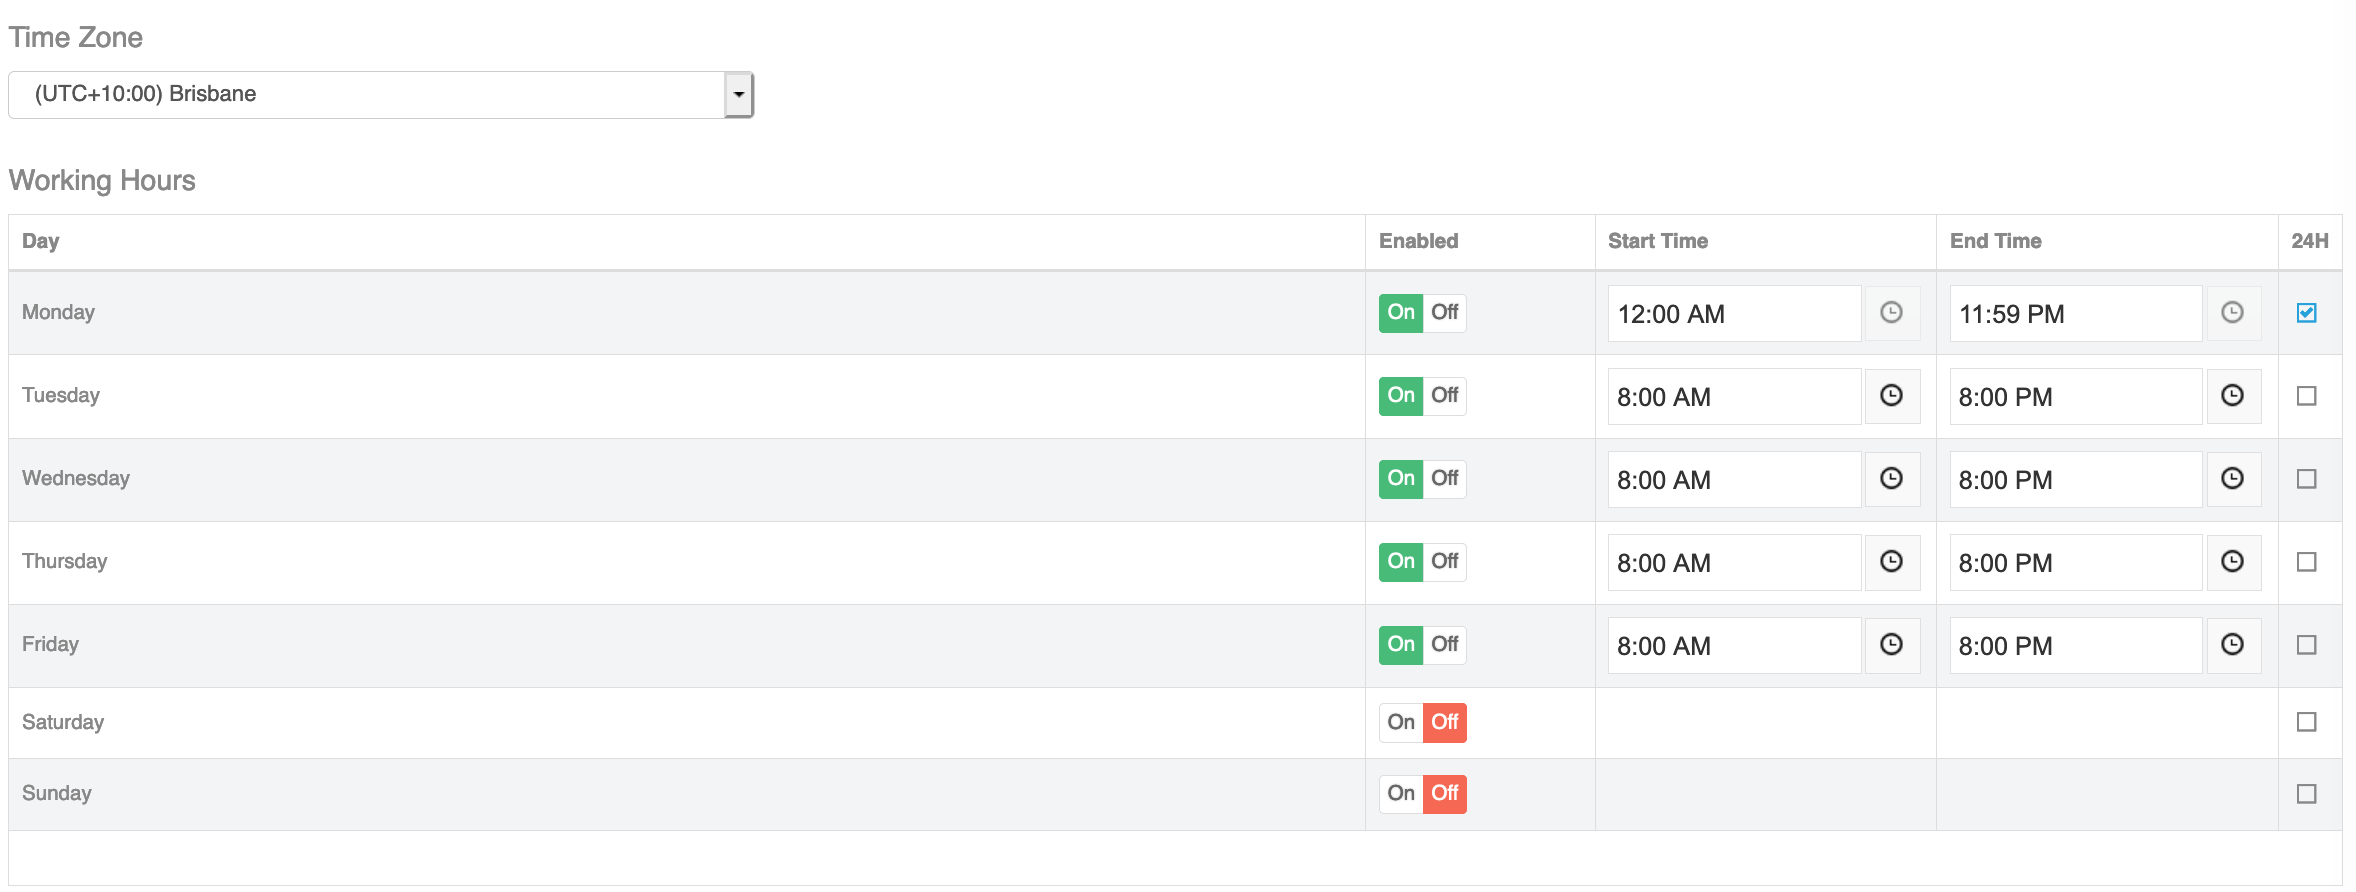Open Tuesday start time clock picker
2356x892 pixels.
click(x=1891, y=396)
